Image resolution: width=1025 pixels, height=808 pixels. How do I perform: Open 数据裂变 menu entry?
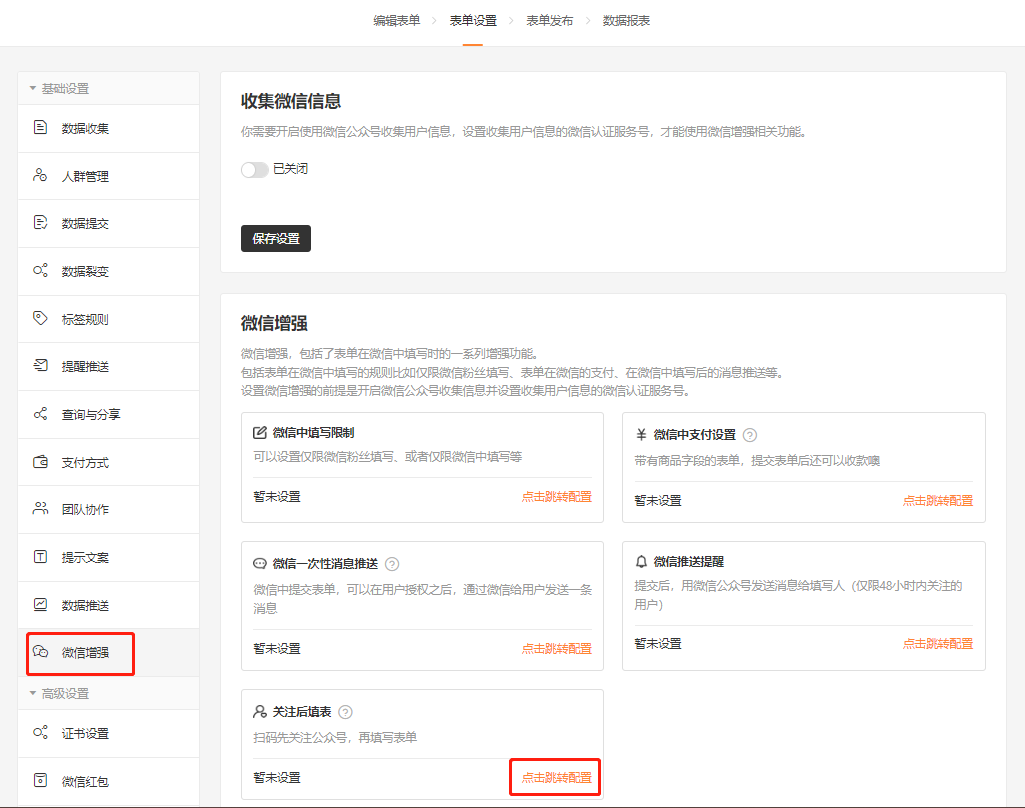(x=109, y=271)
